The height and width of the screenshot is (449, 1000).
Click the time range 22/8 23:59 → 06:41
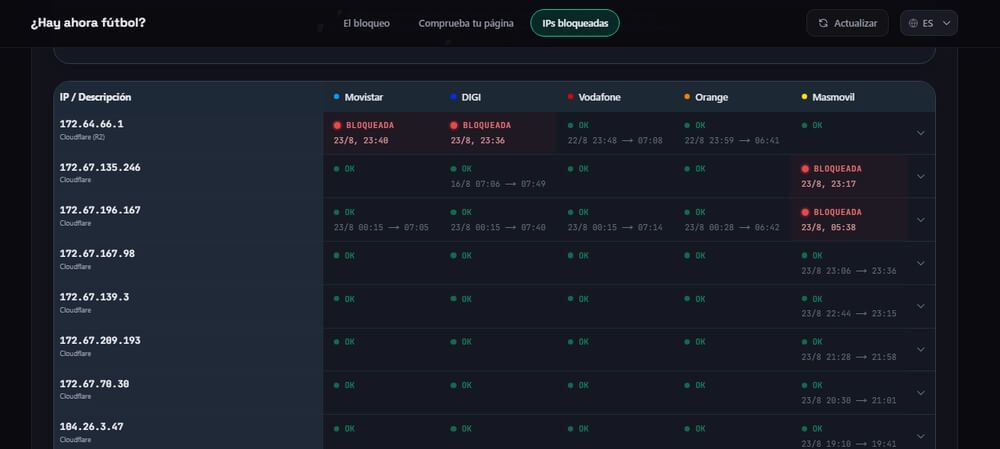point(732,140)
